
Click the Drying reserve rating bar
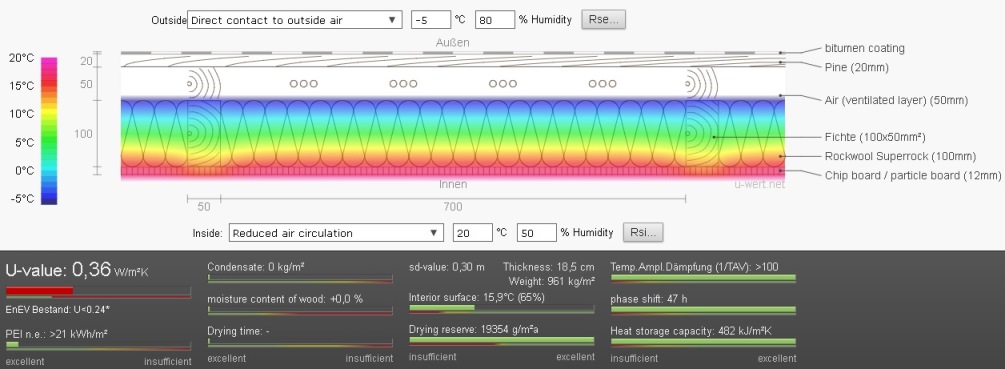(502, 342)
